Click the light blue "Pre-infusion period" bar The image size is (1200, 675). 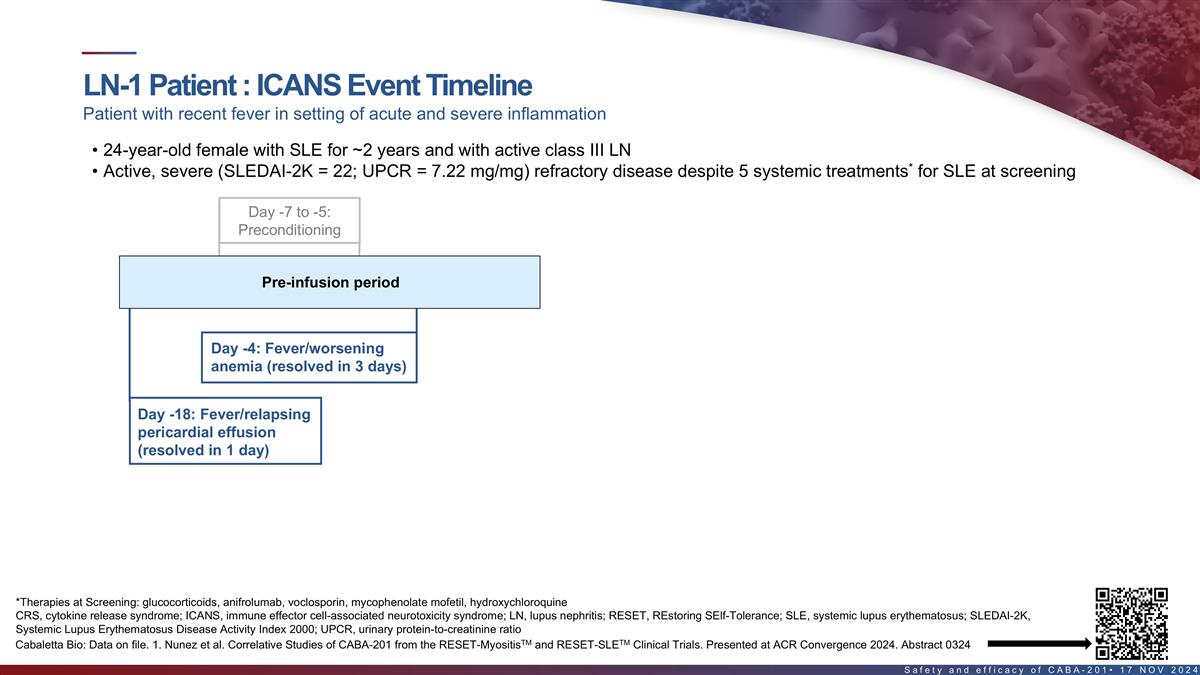tap(330, 282)
